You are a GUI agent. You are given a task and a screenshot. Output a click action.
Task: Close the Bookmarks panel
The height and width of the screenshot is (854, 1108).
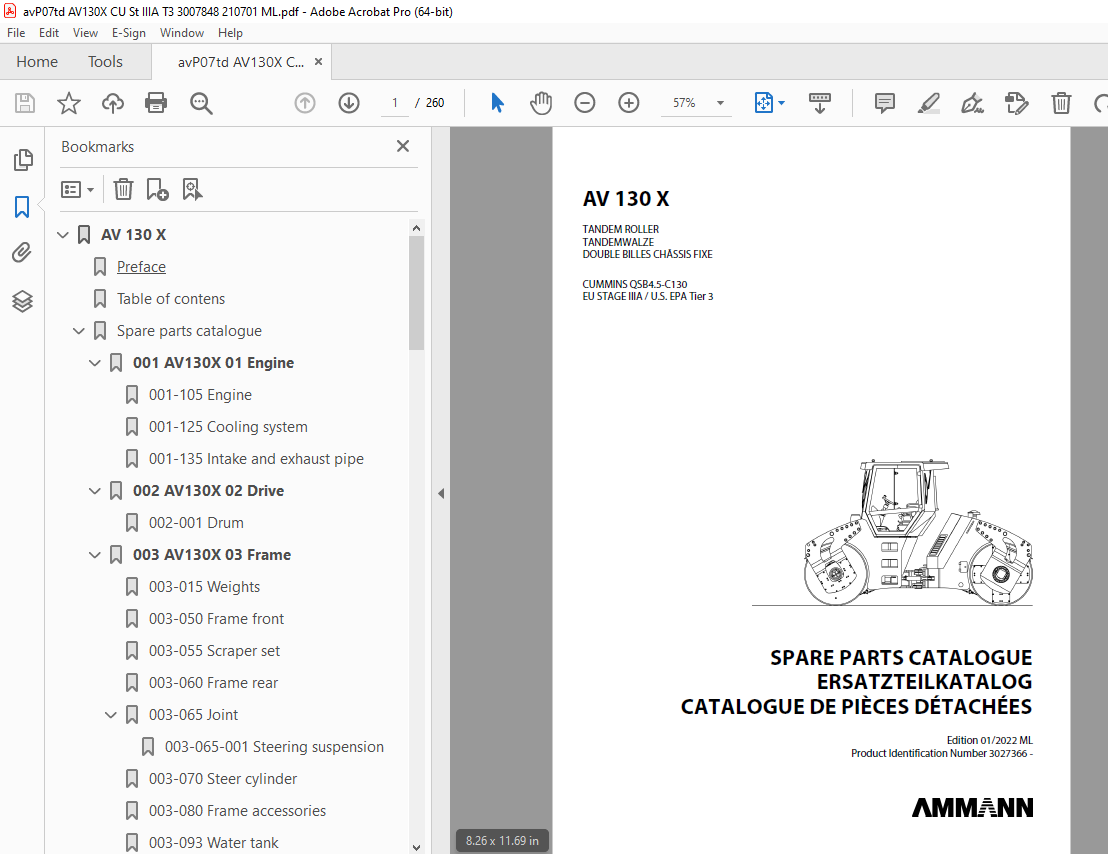403,146
